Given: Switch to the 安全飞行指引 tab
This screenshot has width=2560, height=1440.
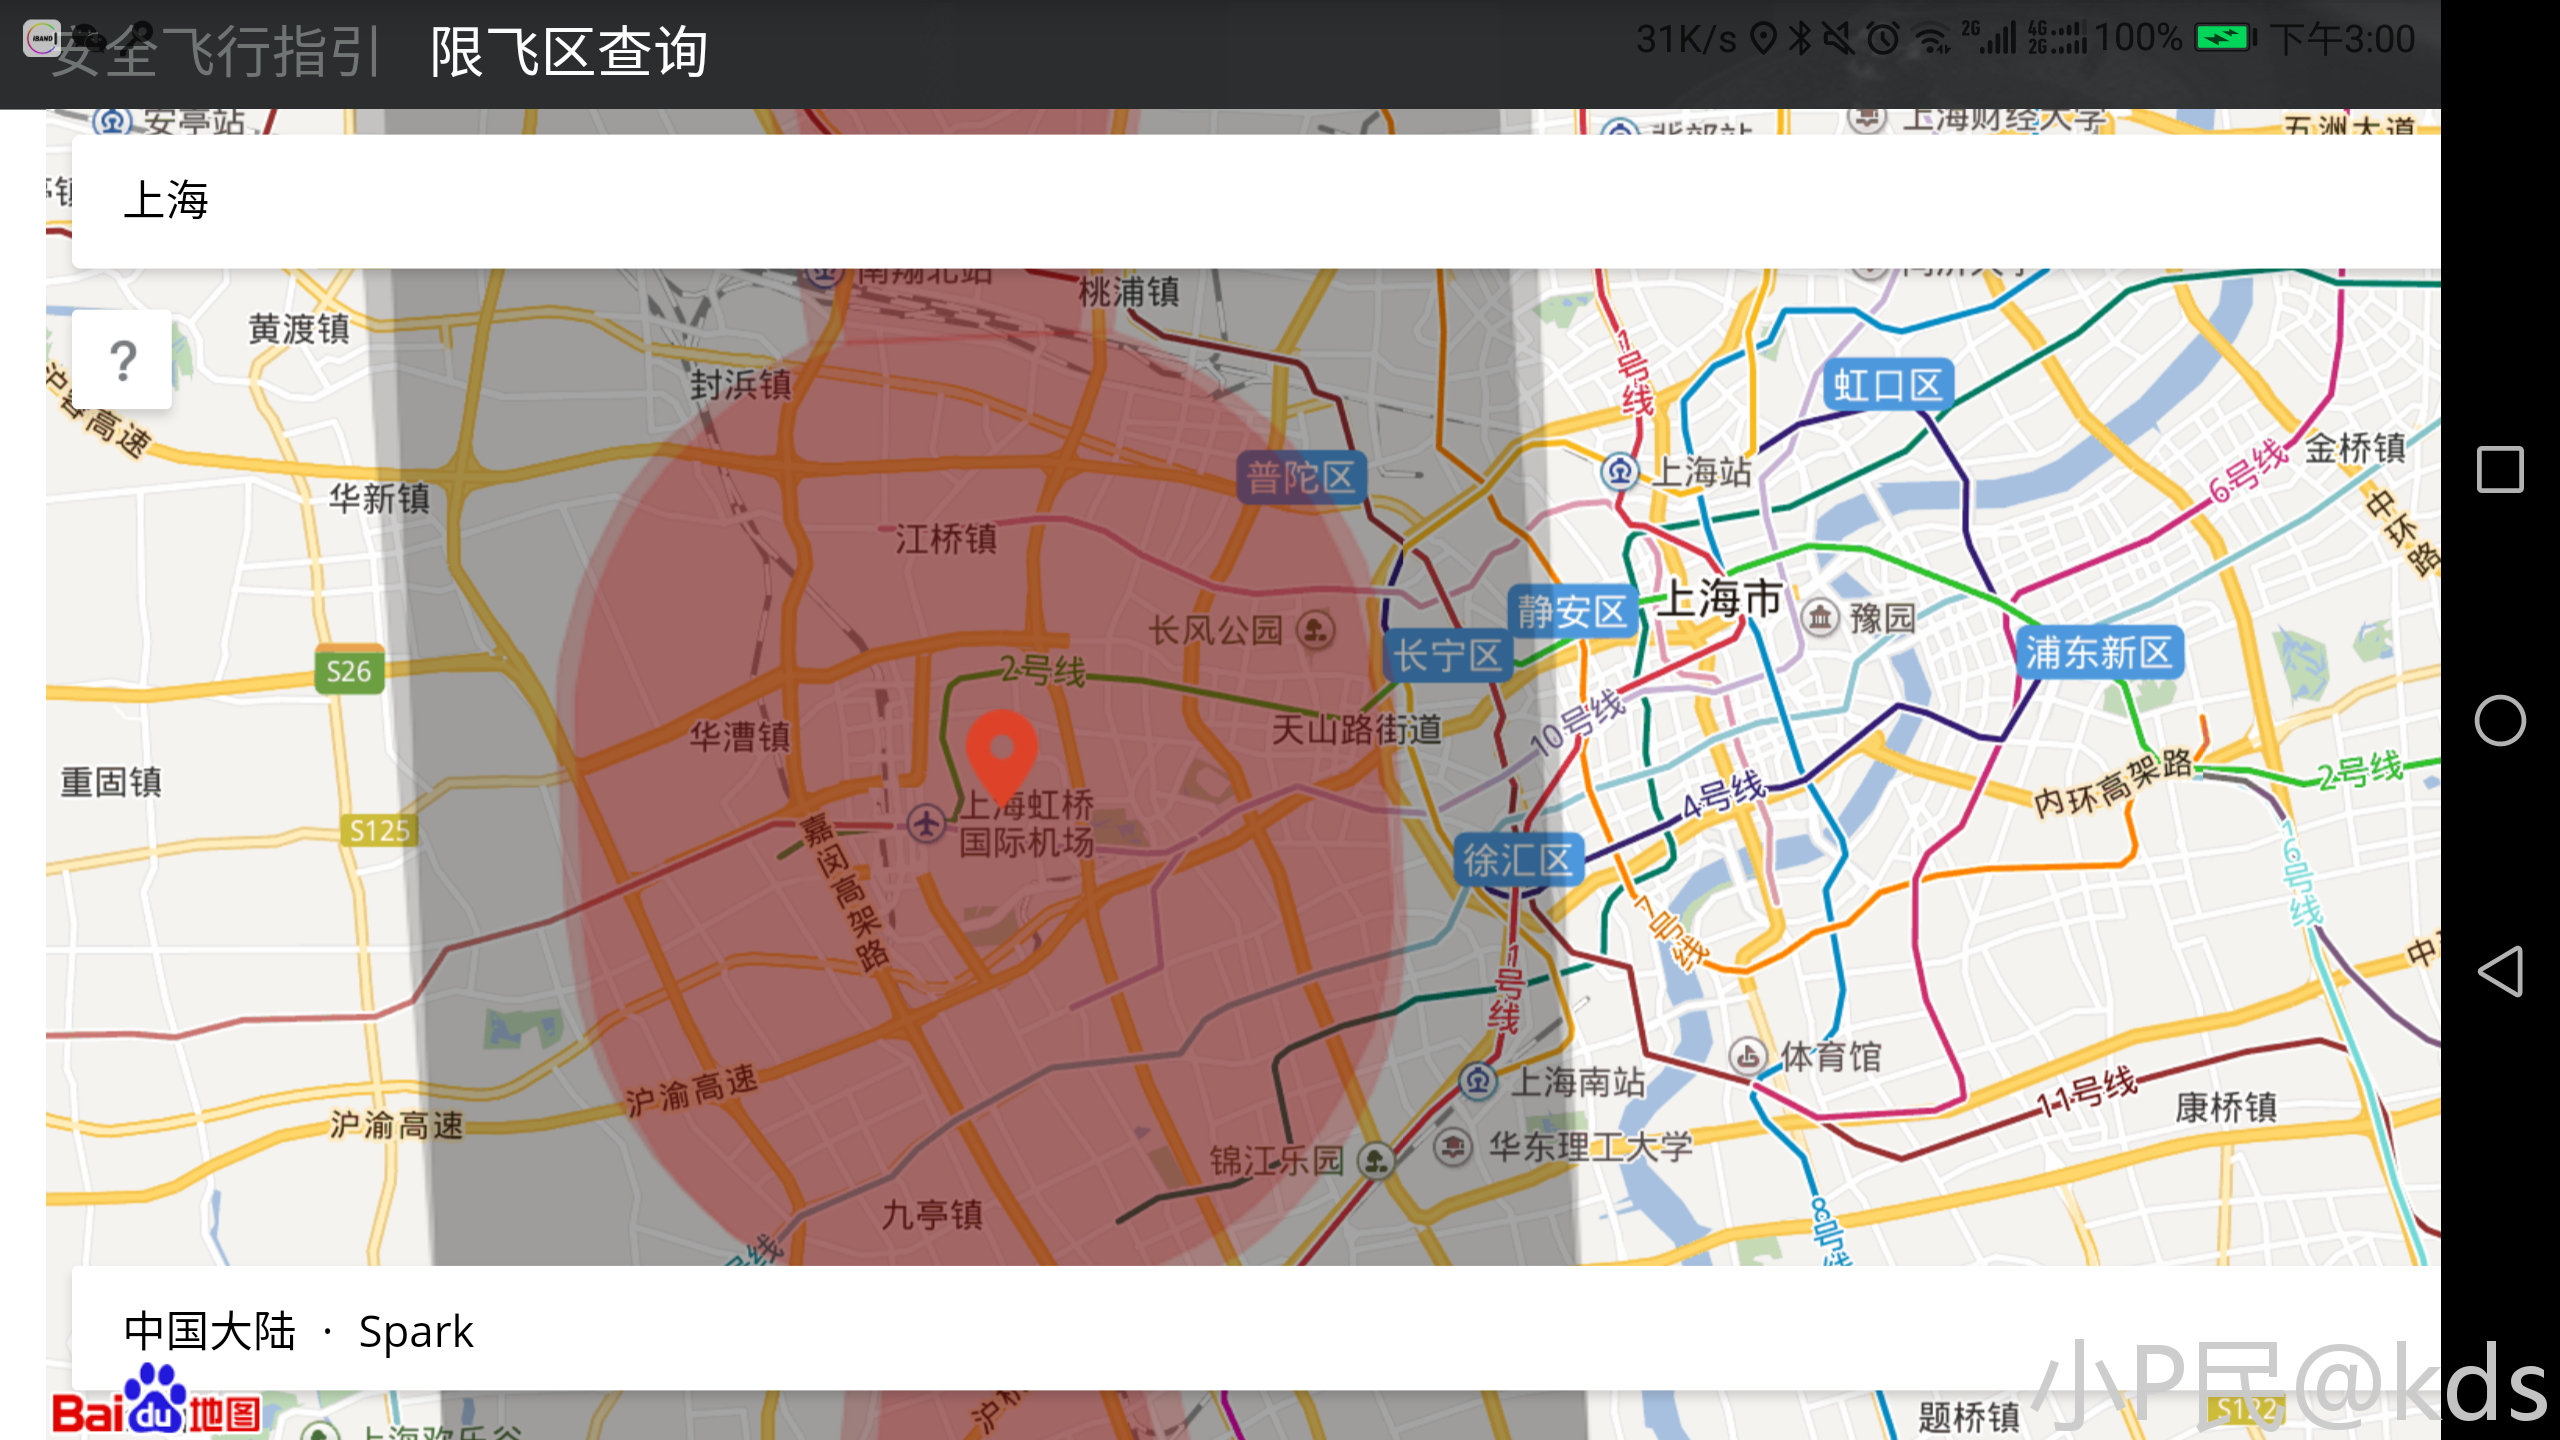Looking at the screenshot, I should click(x=215, y=52).
